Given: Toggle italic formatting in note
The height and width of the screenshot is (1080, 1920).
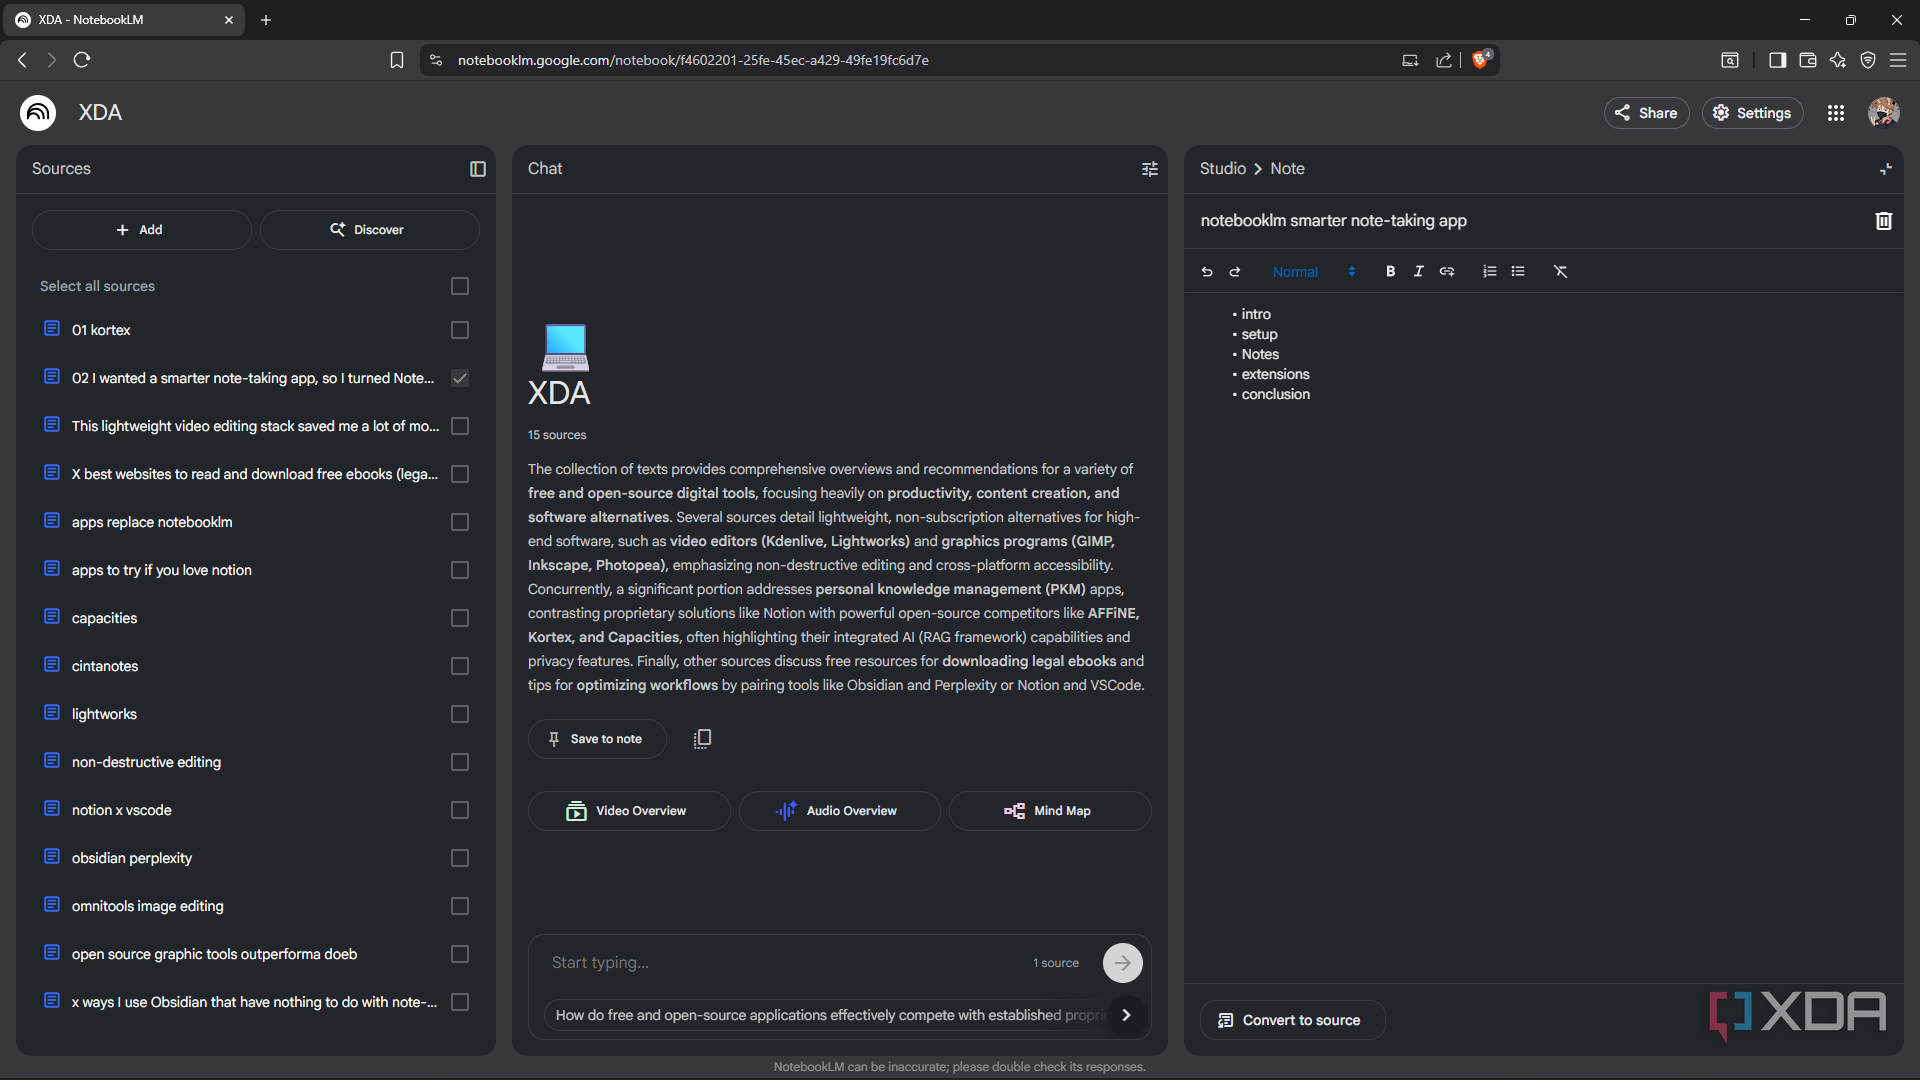Looking at the screenshot, I should pyautogui.click(x=1418, y=272).
